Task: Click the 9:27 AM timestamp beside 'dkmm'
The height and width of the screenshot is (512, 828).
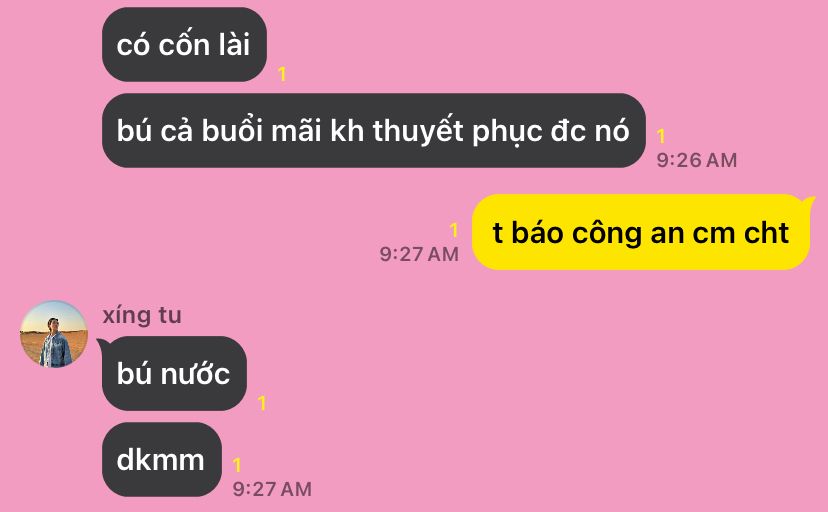Action: click(x=272, y=489)
